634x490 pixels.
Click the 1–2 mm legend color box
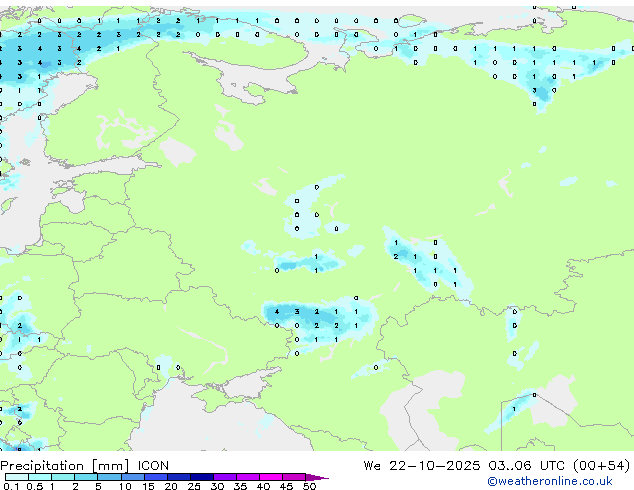click(x=63, y=477)
